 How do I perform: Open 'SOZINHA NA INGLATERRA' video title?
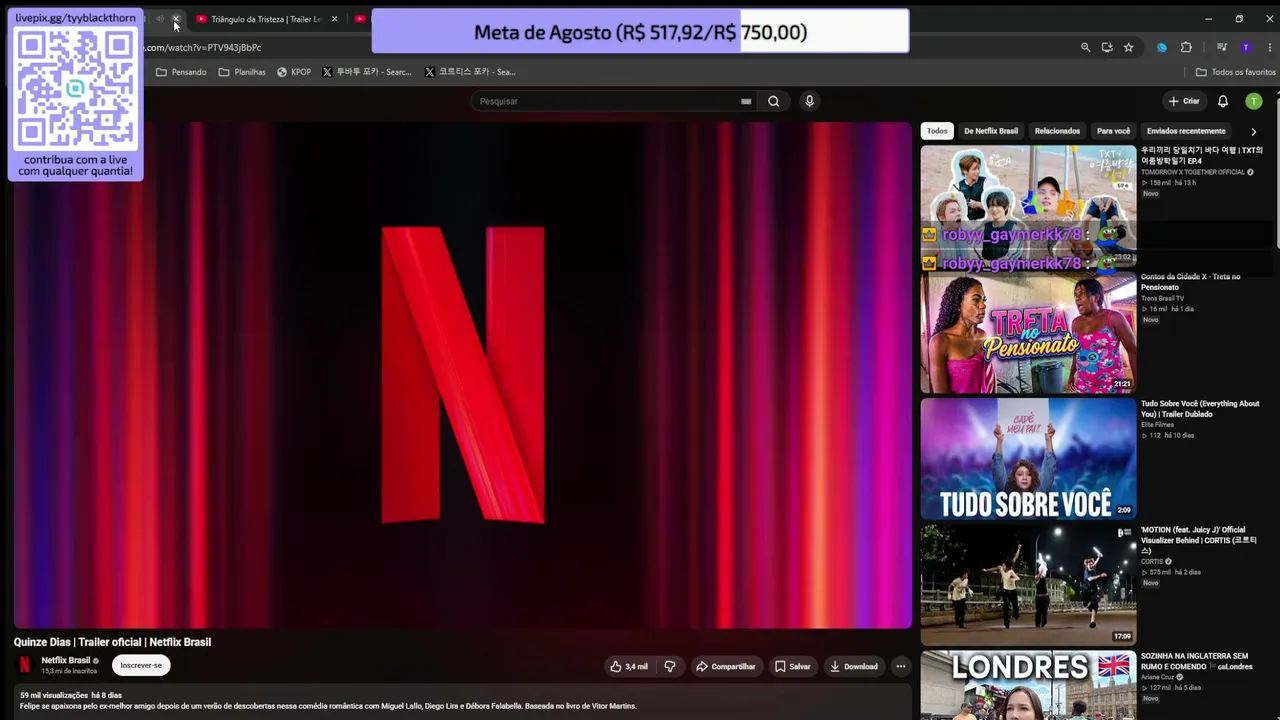1196,661
